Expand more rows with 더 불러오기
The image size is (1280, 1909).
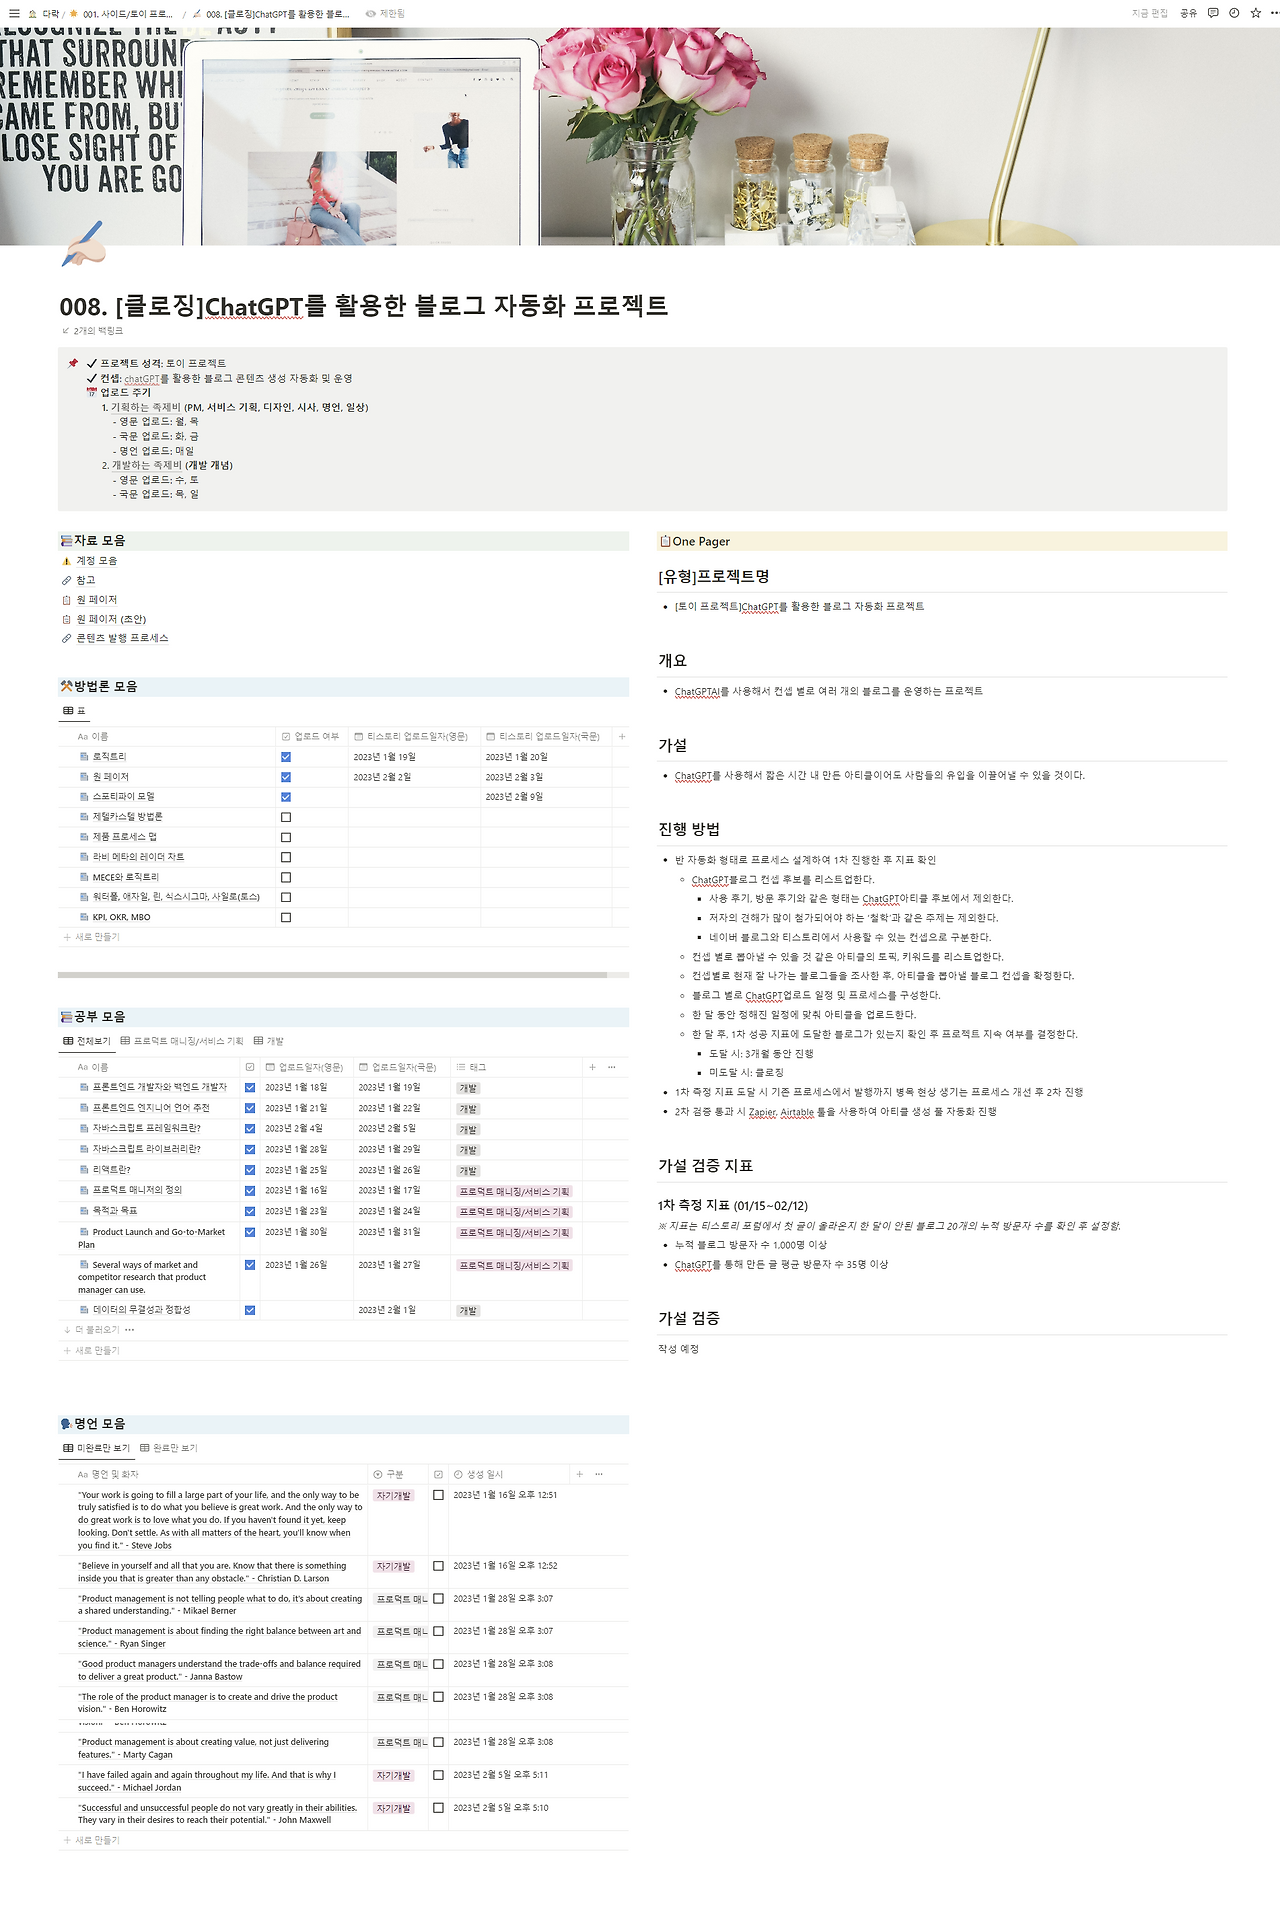click(91, 1330)
